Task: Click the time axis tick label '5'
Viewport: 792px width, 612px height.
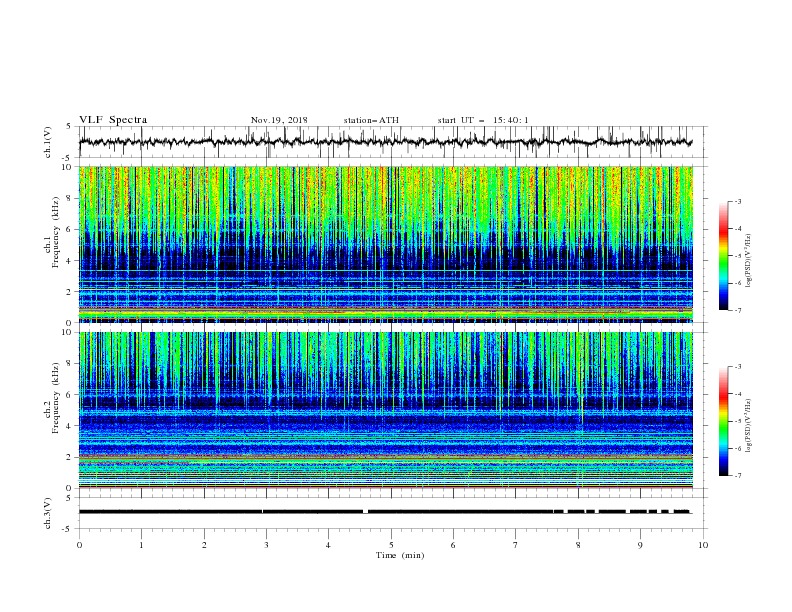Action: tap(391, 545)
